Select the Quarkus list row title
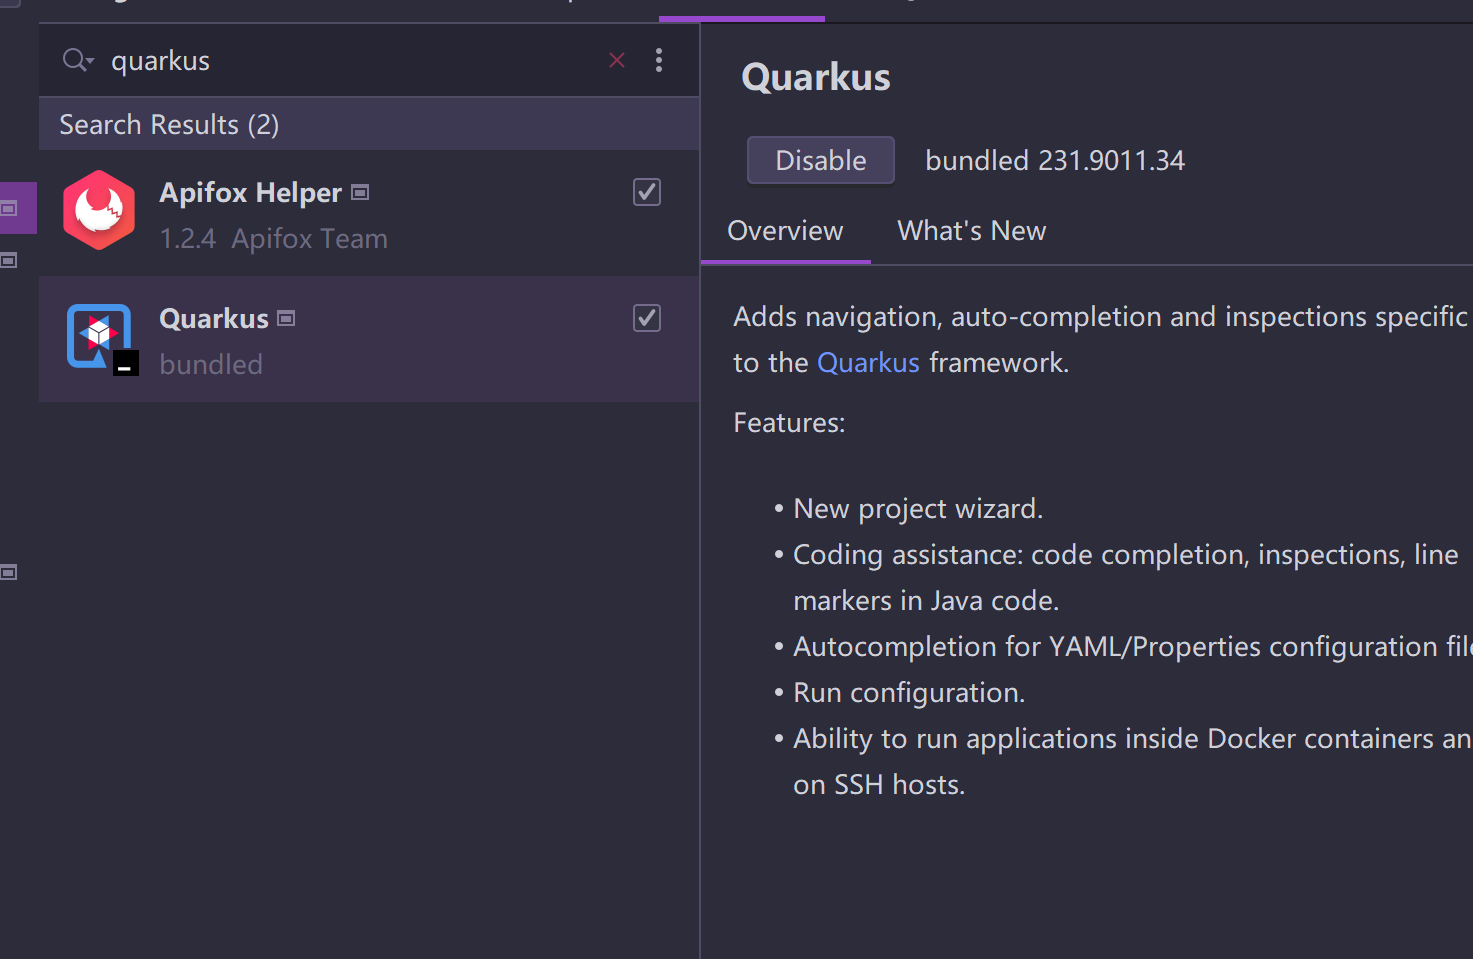 [x=214, y=318]
